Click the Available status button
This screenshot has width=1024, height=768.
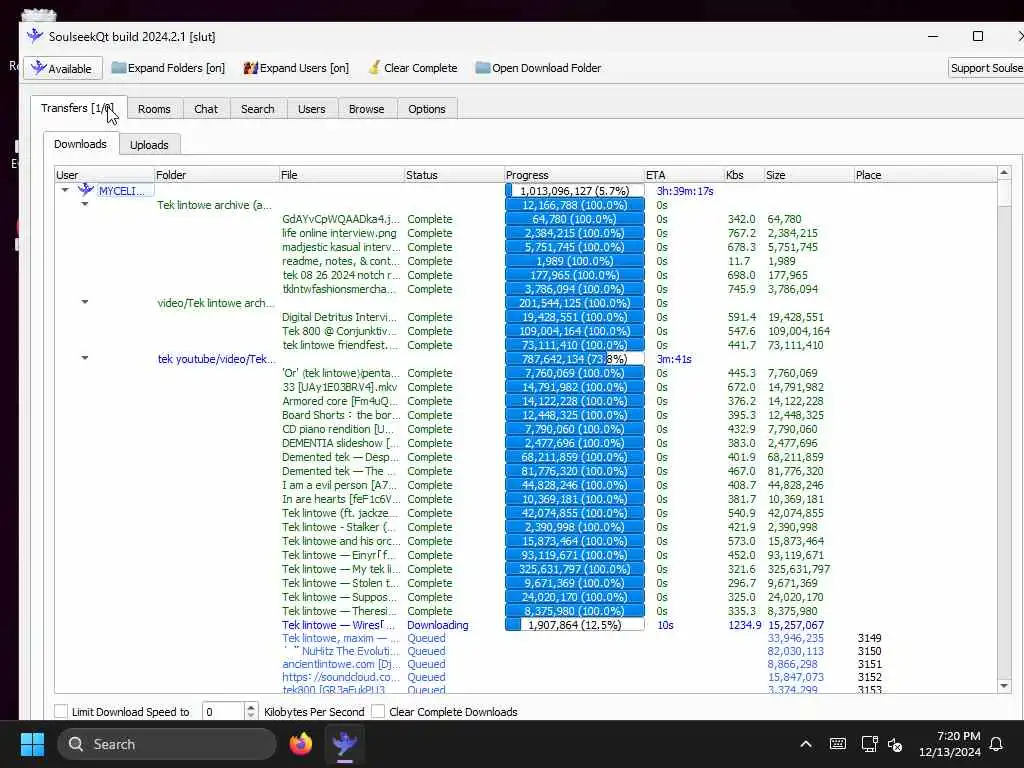click(63, 69)
